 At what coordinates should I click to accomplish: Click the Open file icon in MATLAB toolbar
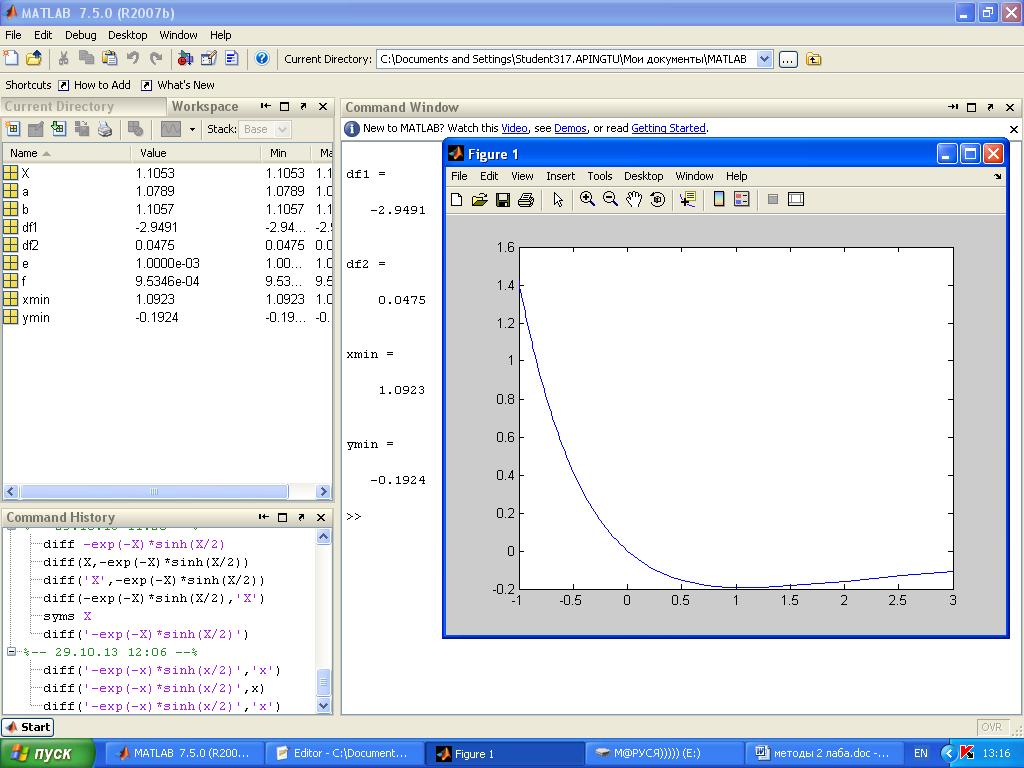34,59
